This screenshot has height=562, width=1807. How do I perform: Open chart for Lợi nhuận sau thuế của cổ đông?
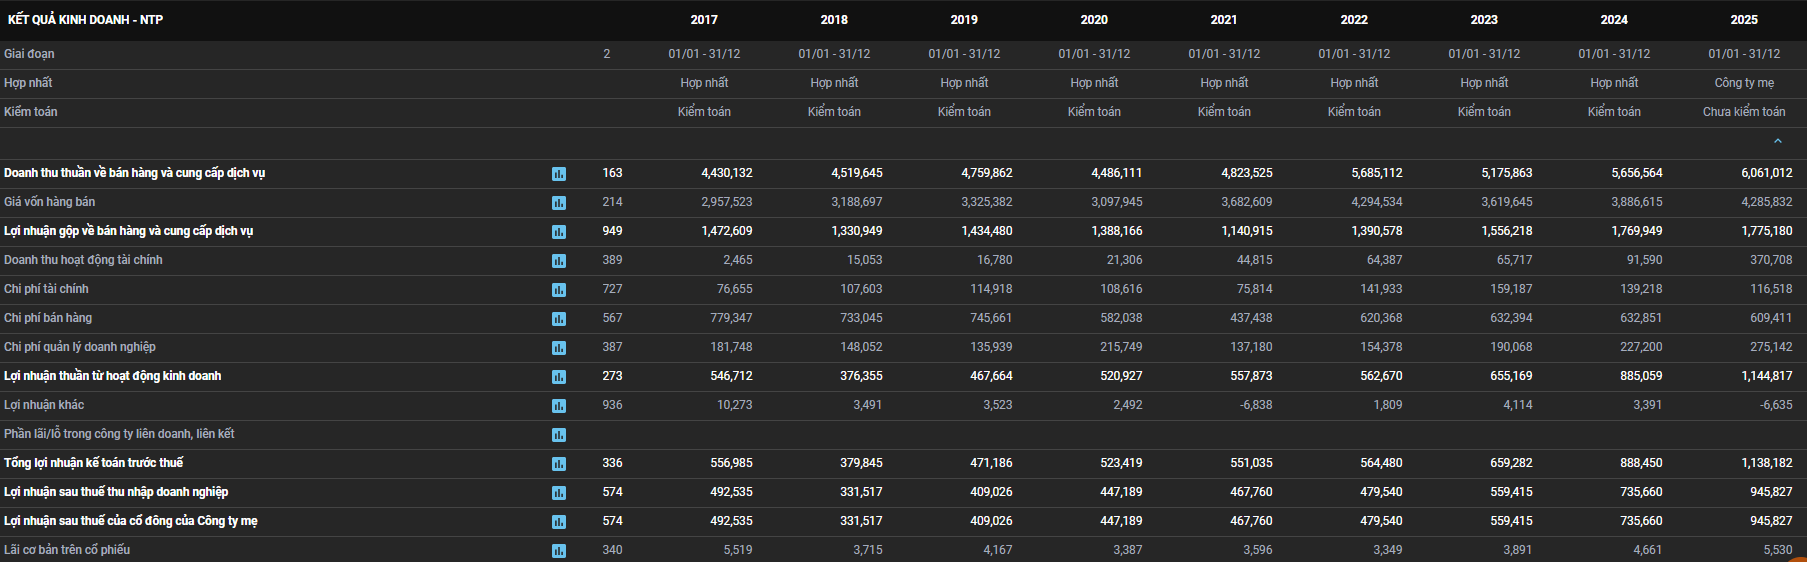559,522
